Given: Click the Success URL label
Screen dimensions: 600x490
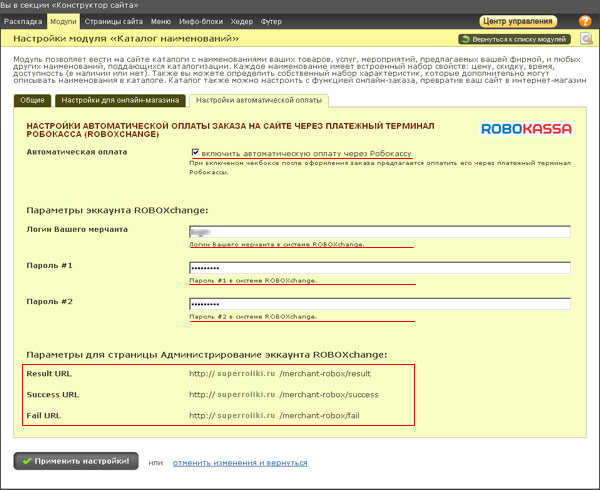Looking at the screenshot, I should pos(53,395).
